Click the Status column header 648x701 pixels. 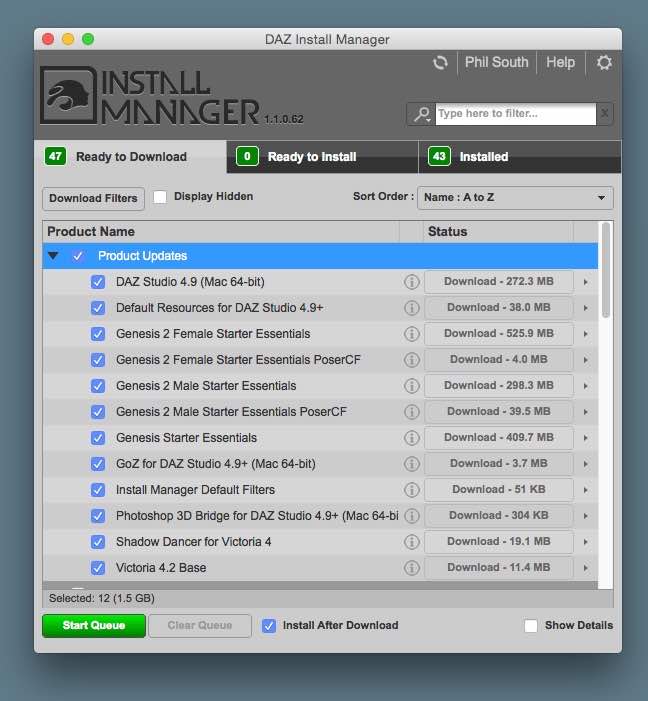498,232
